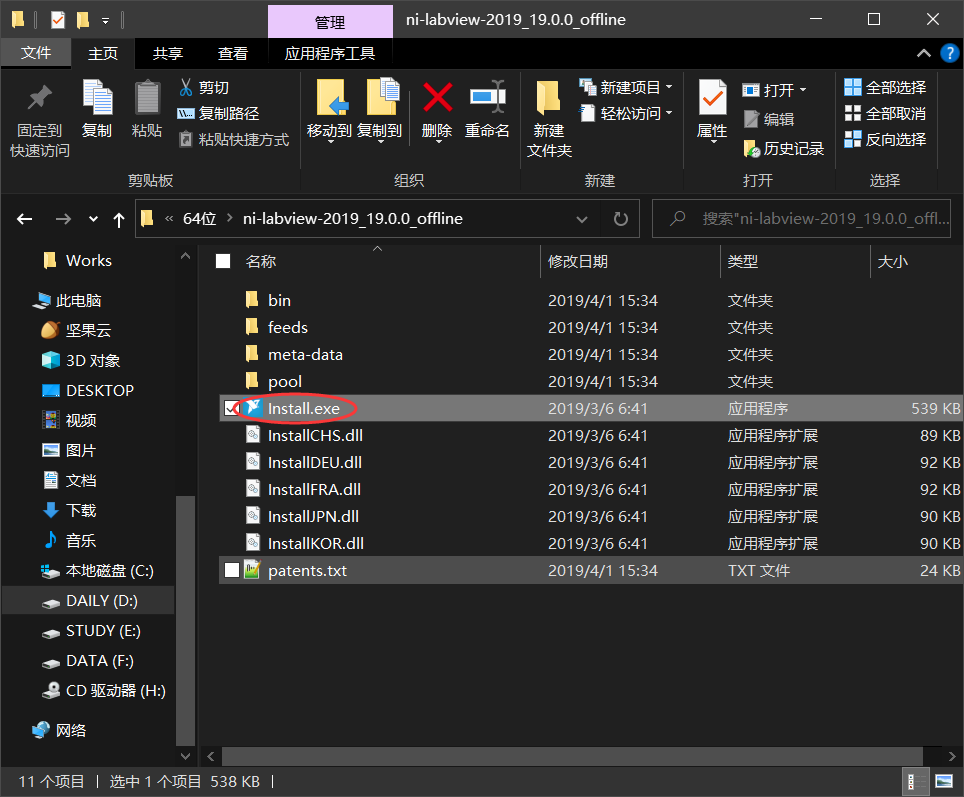Click the New folder icon

pos(548,97)
